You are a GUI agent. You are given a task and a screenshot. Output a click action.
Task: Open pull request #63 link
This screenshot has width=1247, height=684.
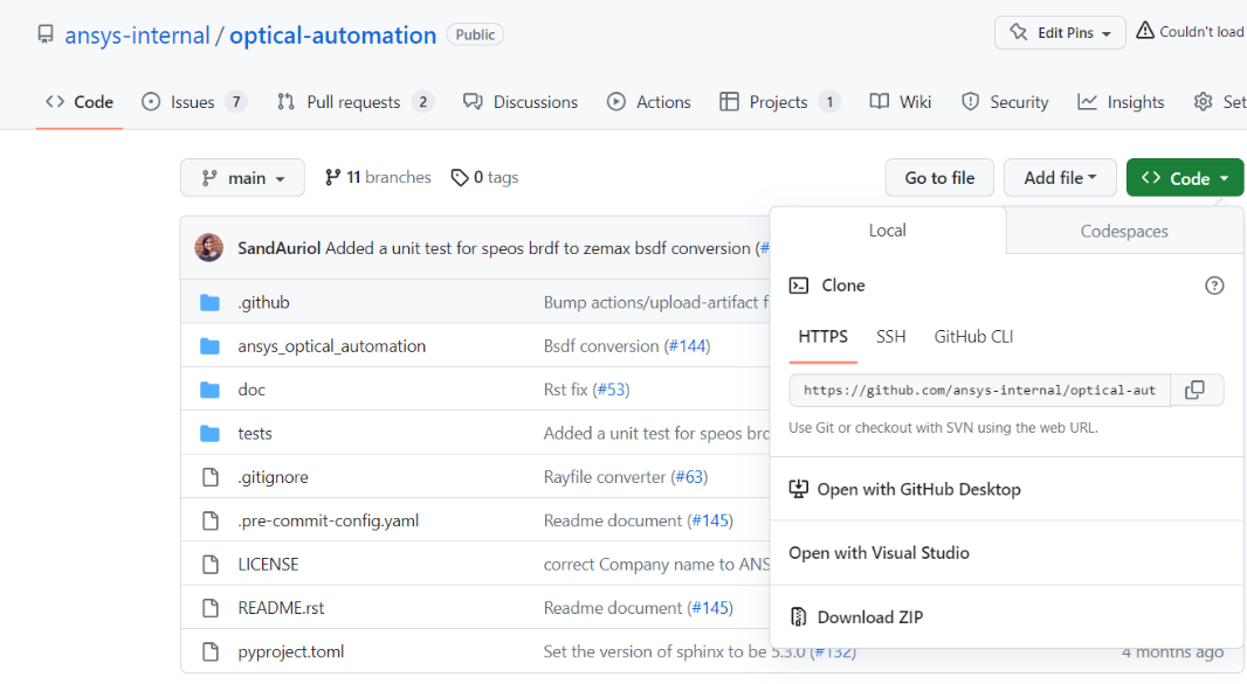coord(689,477)
